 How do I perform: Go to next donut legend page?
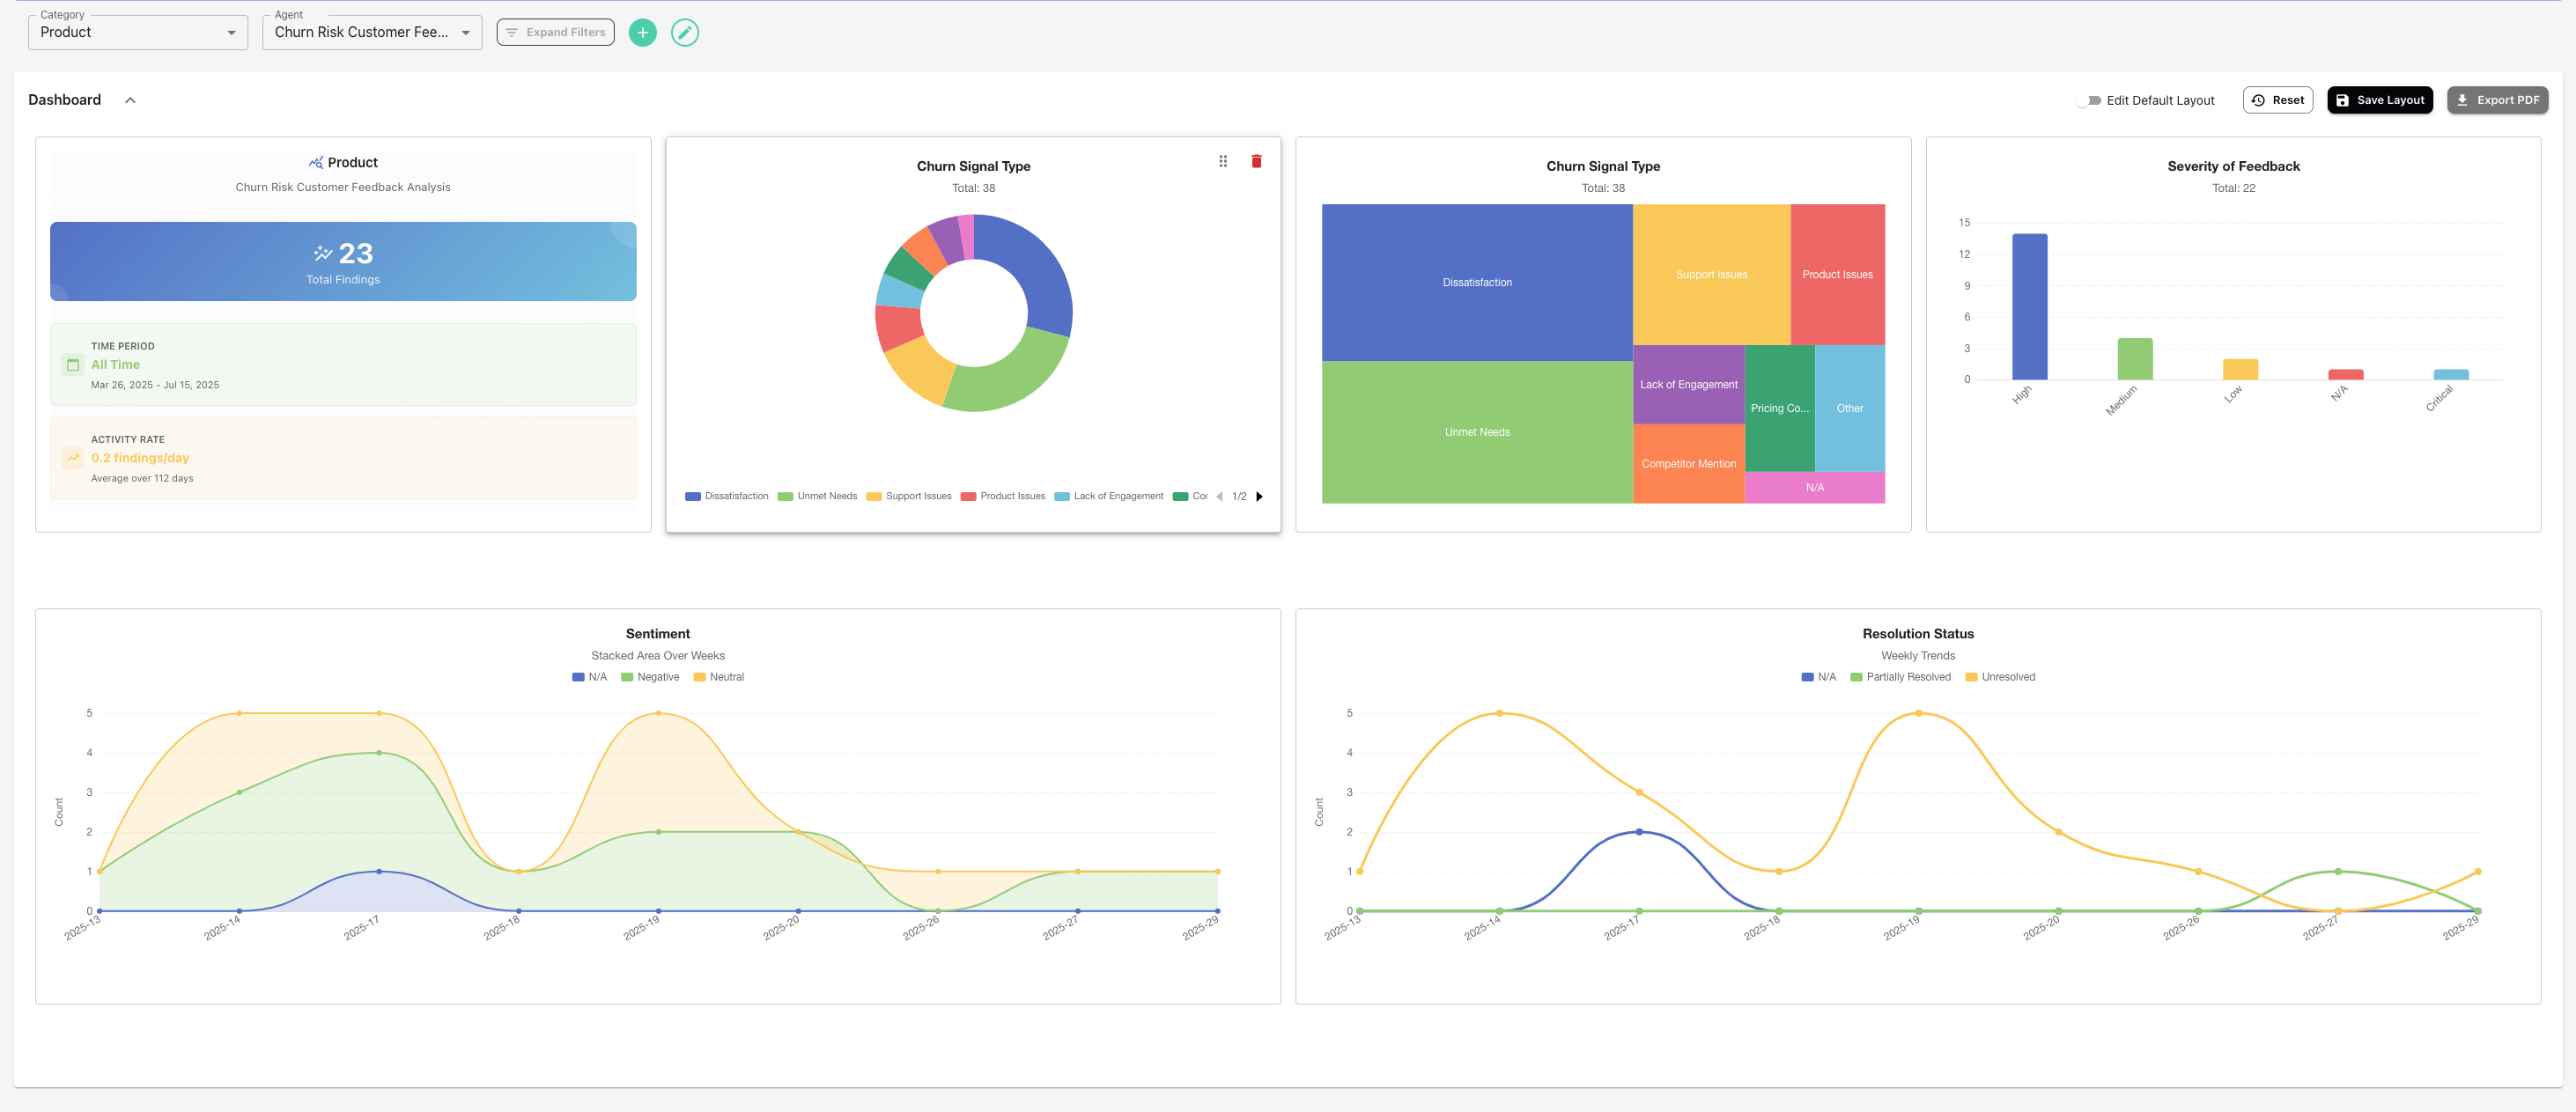[x=1259, y=496]
